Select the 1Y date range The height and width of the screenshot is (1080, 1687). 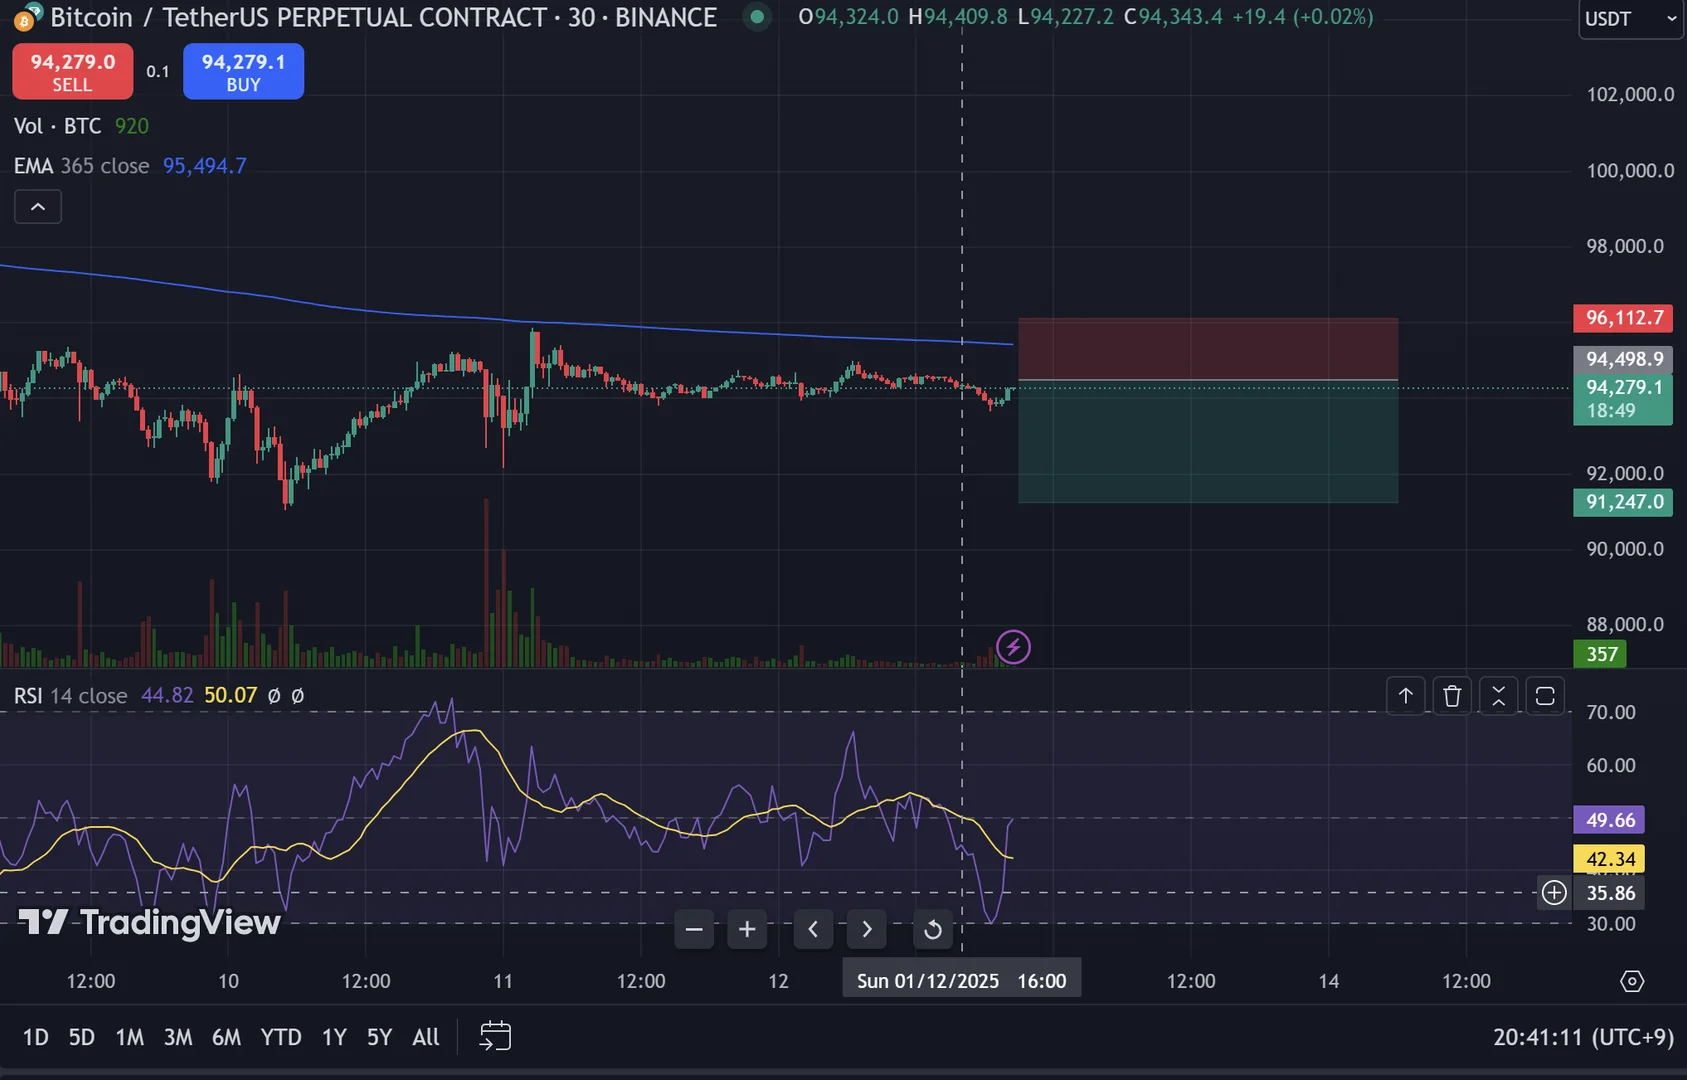[x=334, y=1037]
